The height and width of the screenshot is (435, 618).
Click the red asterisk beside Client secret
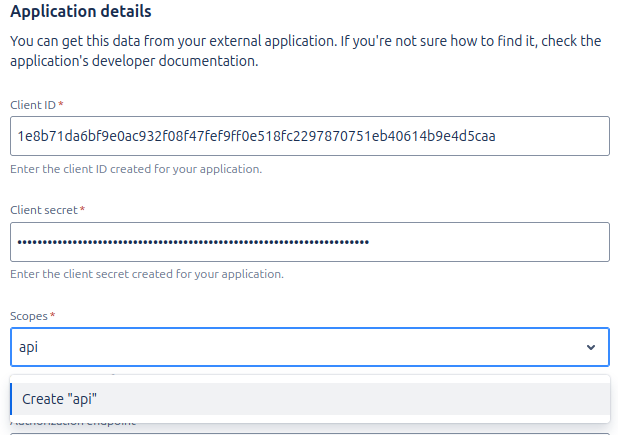(81, 210)
